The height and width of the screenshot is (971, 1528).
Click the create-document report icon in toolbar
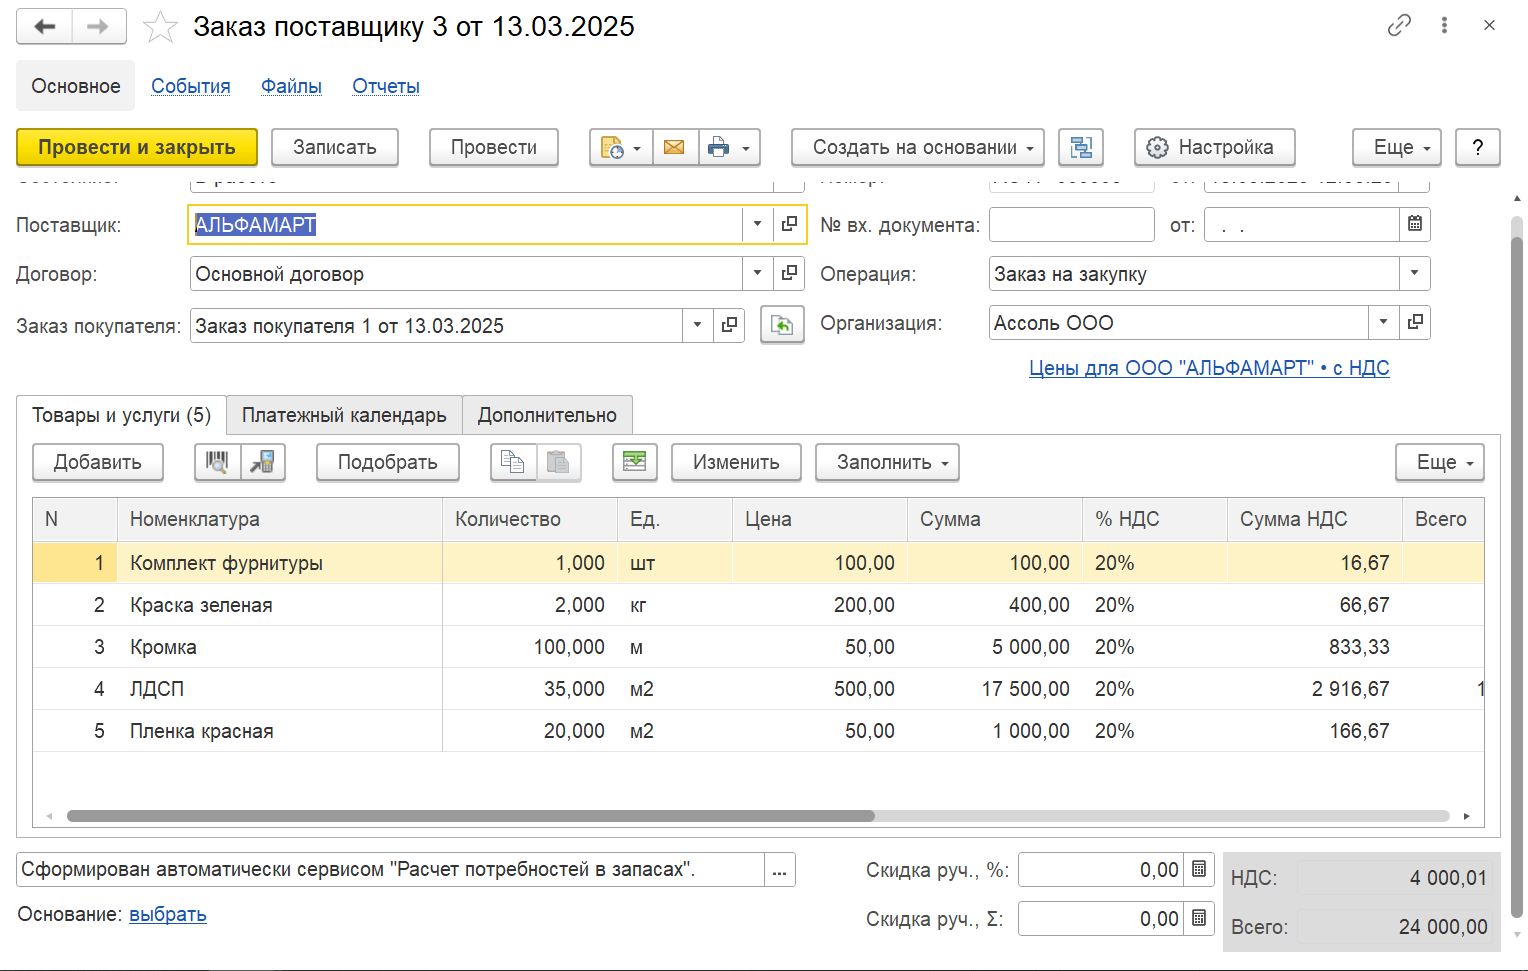click(610, 147)
